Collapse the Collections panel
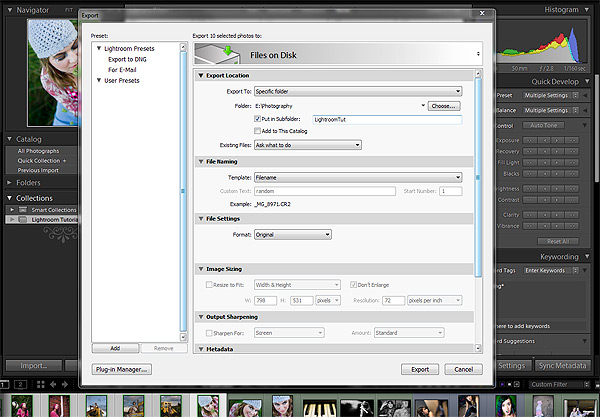The height and width of the screenshot is (417, 600). (9, 198)
